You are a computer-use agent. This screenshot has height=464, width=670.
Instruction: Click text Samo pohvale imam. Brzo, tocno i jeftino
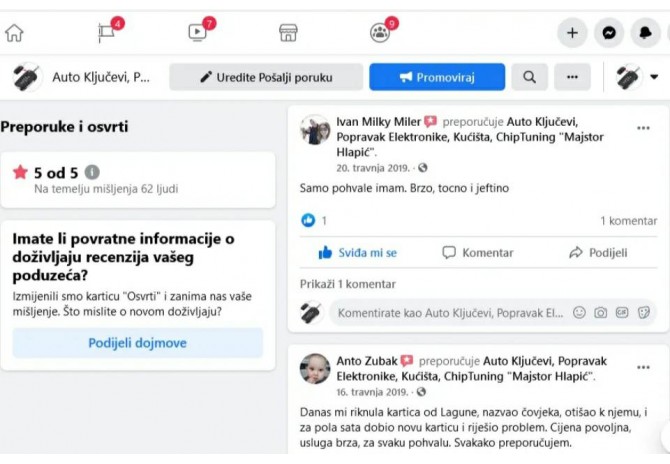(404, 188)
